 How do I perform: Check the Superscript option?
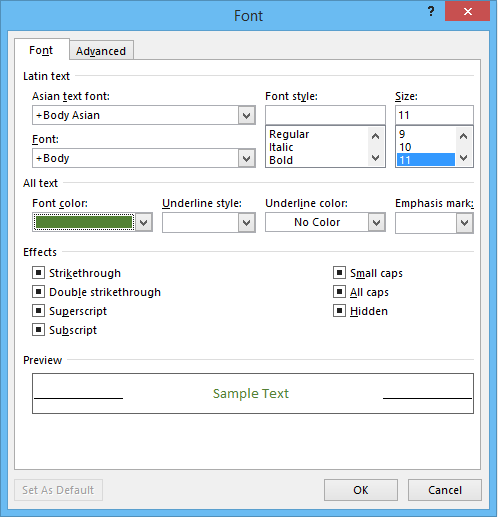(39, 311)
